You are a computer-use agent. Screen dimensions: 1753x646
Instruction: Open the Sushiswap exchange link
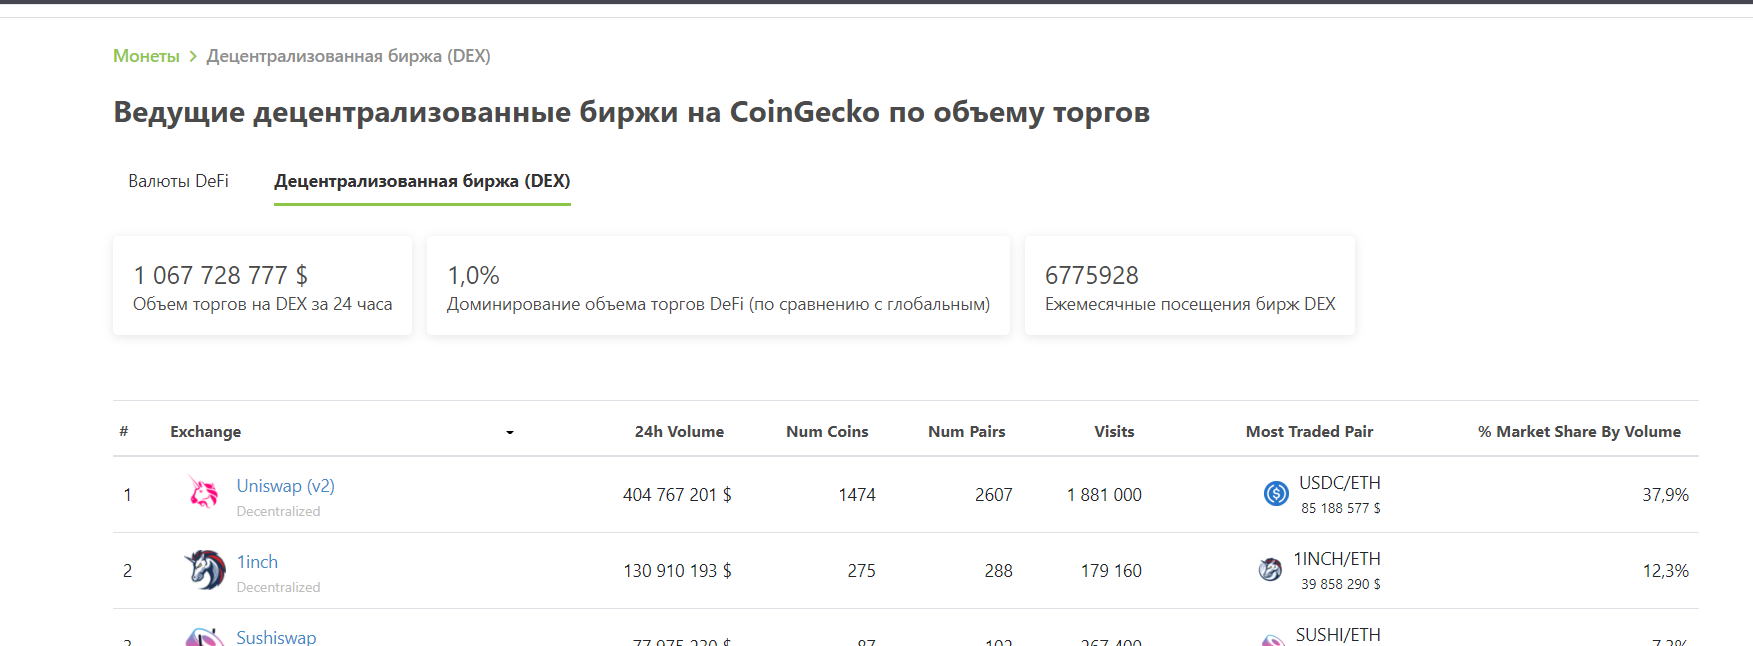[276, 637]
